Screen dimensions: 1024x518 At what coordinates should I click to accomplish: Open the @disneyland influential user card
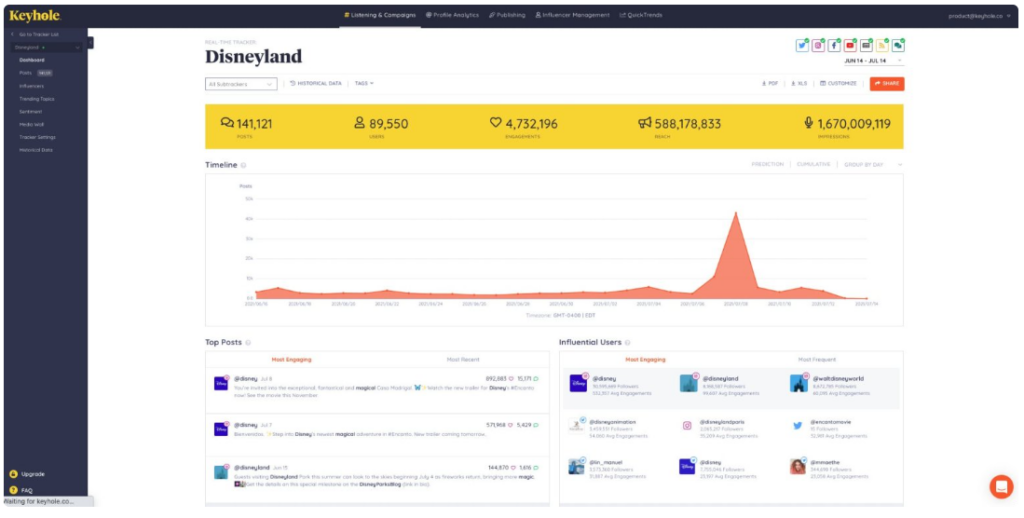point(730,385)
